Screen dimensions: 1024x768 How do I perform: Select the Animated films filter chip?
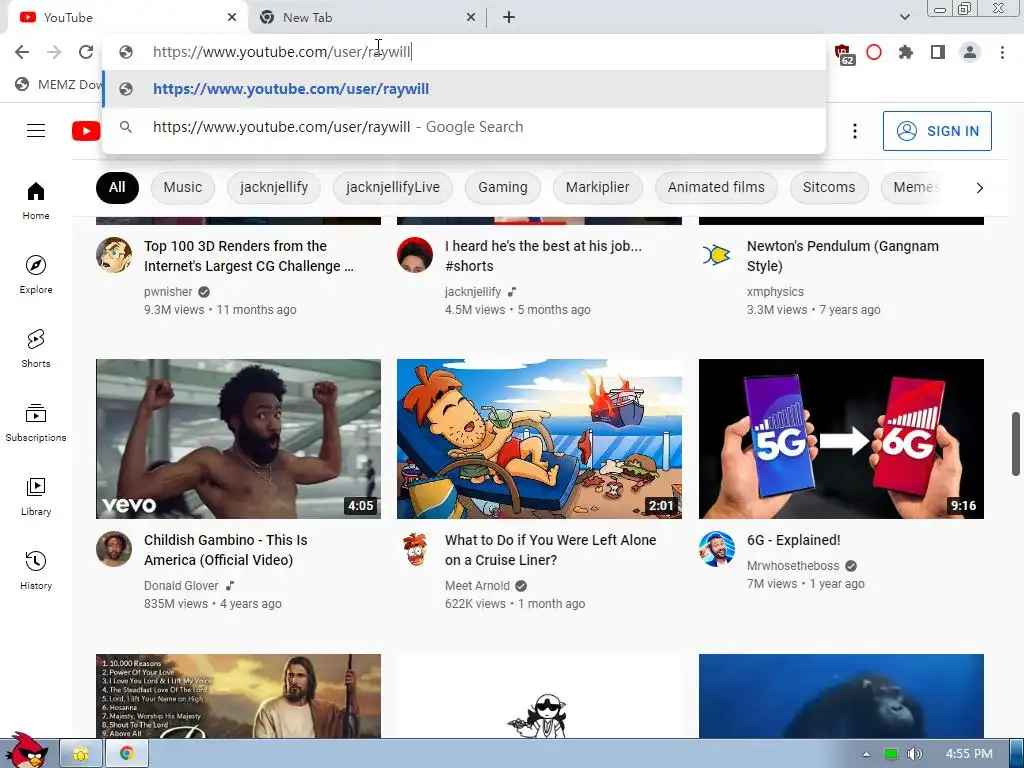[x=716, y=187]
